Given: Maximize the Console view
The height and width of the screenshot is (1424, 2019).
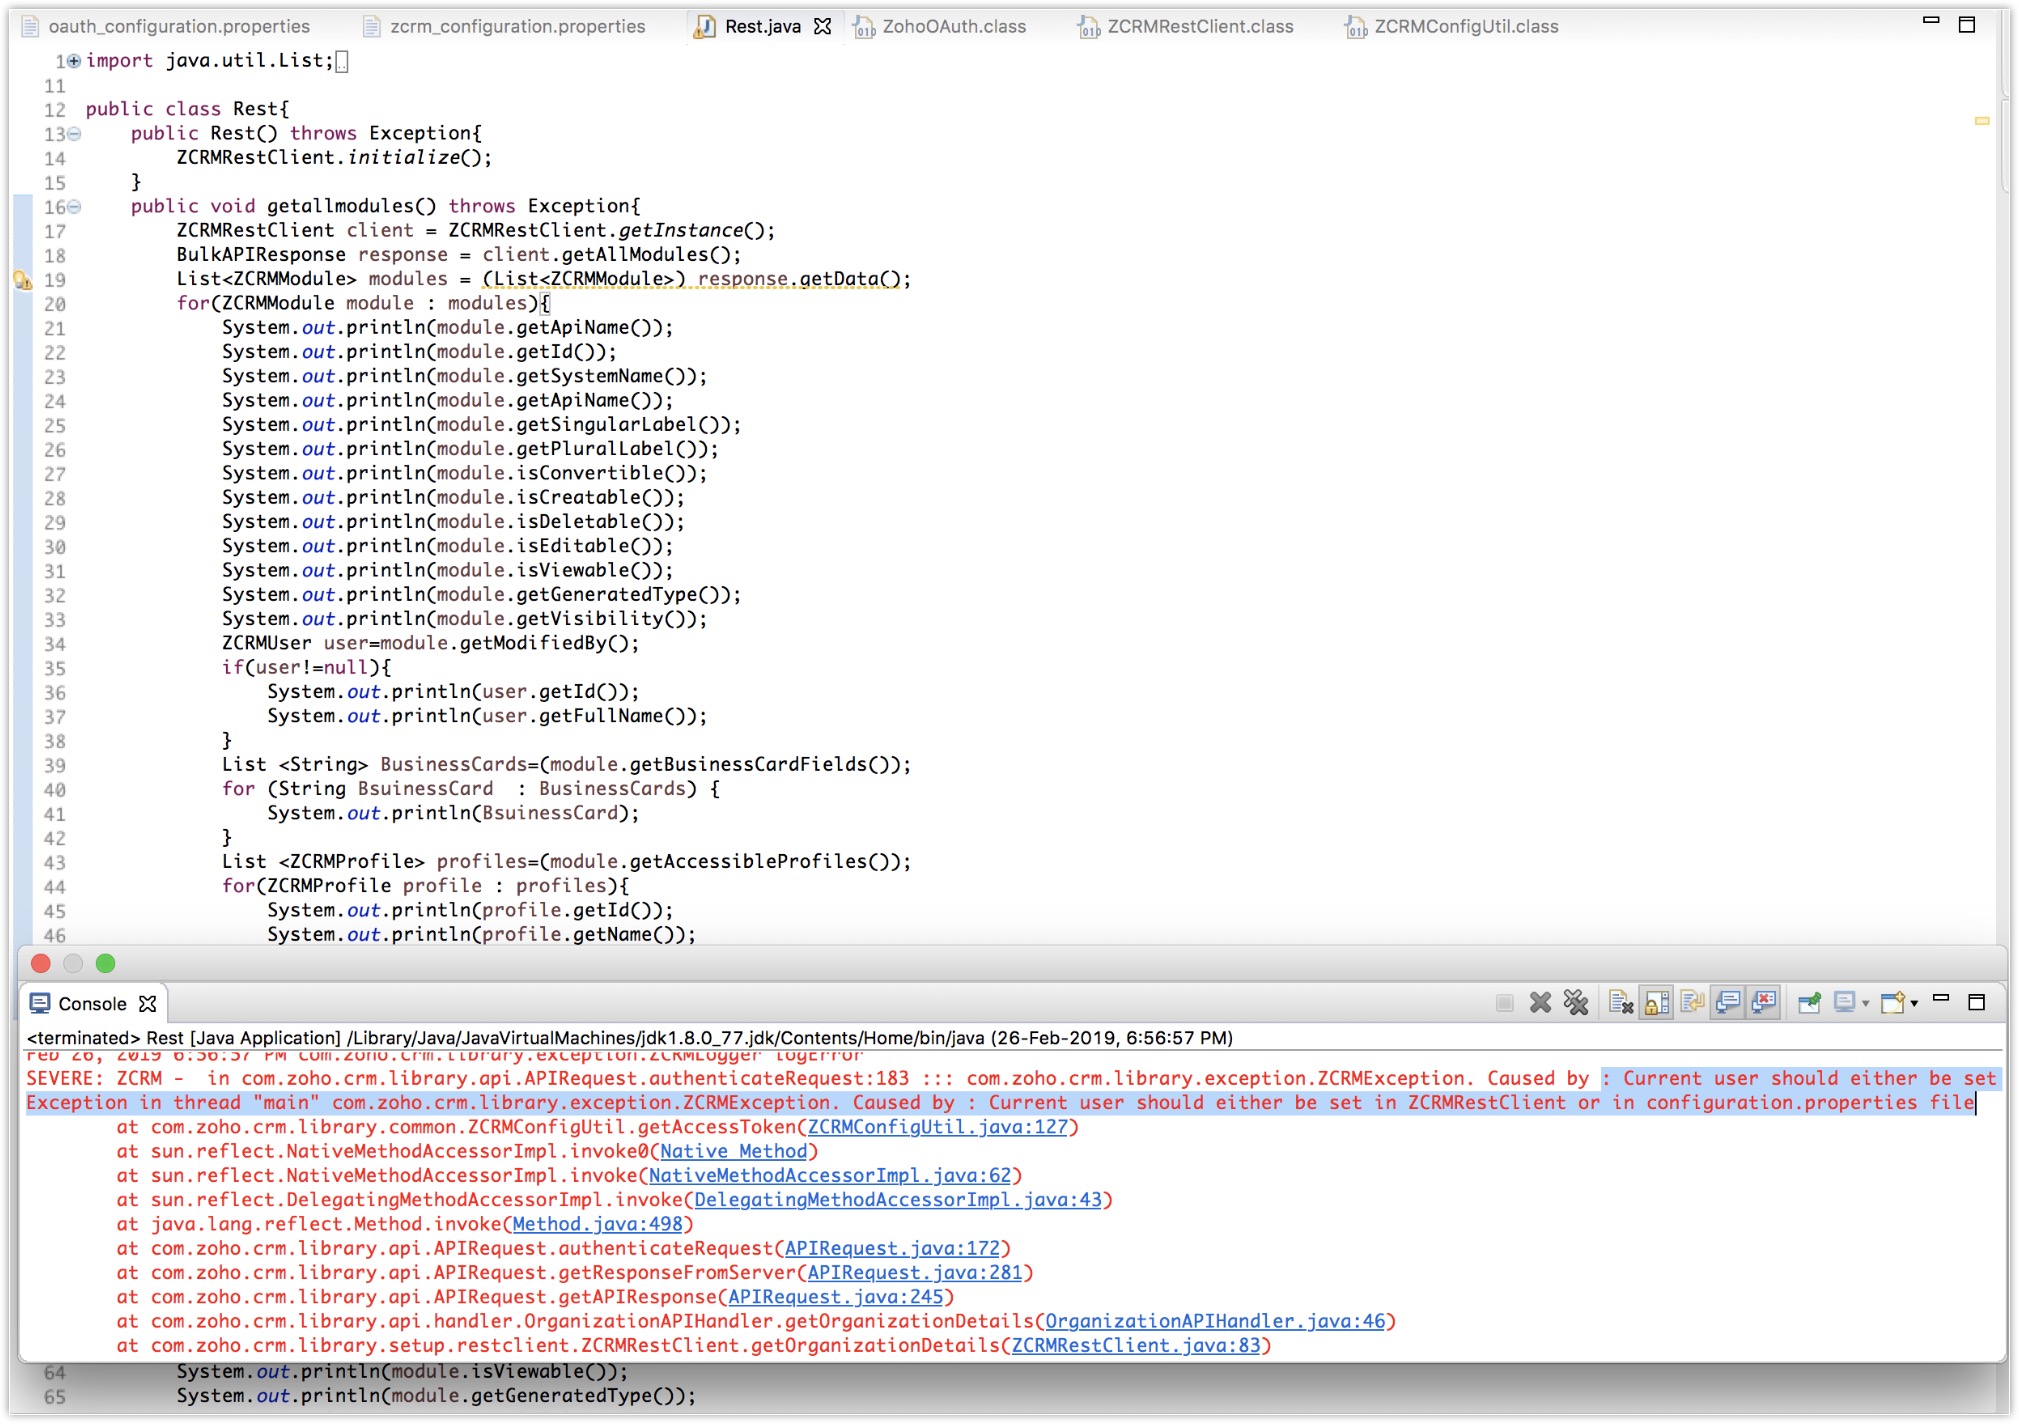Looking at the screenshot, I should (x=1976, y=1002).
